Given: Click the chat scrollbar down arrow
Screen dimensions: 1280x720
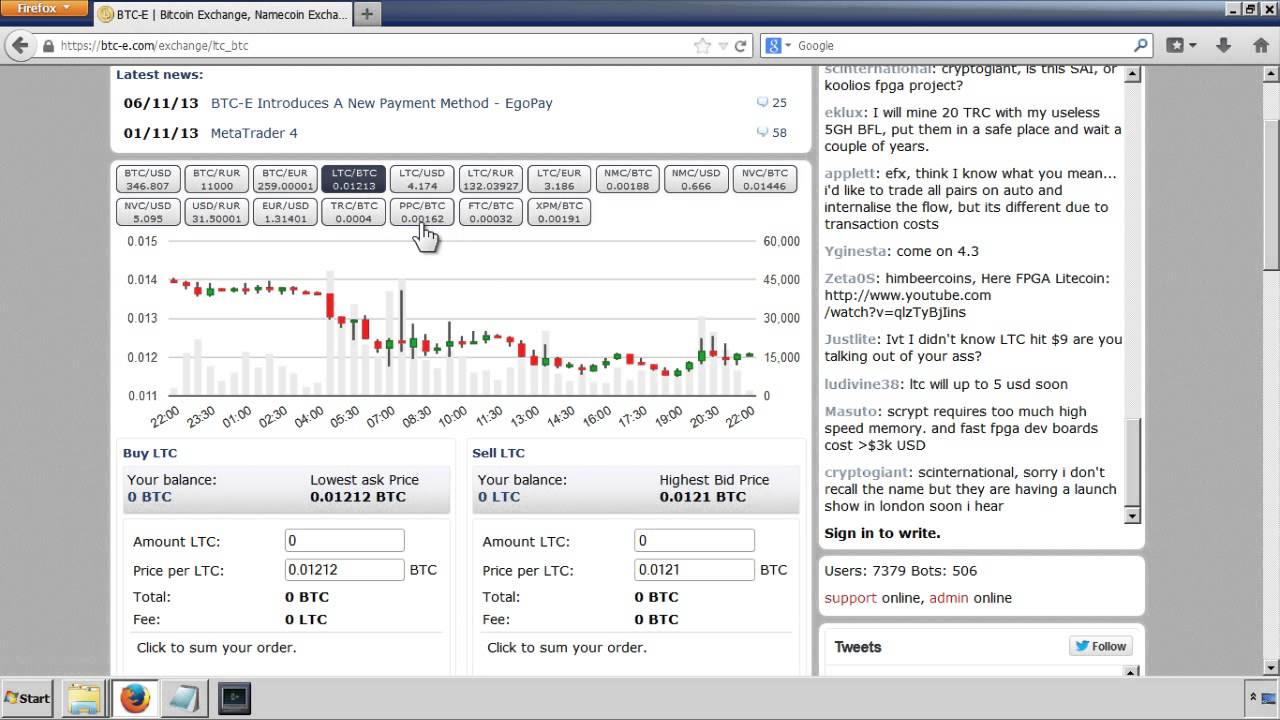Looking at the screenshot, I should (1133, 516).
